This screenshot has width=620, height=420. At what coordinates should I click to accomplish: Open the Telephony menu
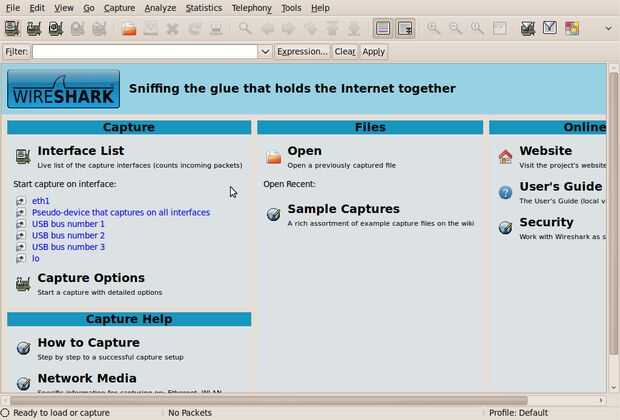[251, 8]
